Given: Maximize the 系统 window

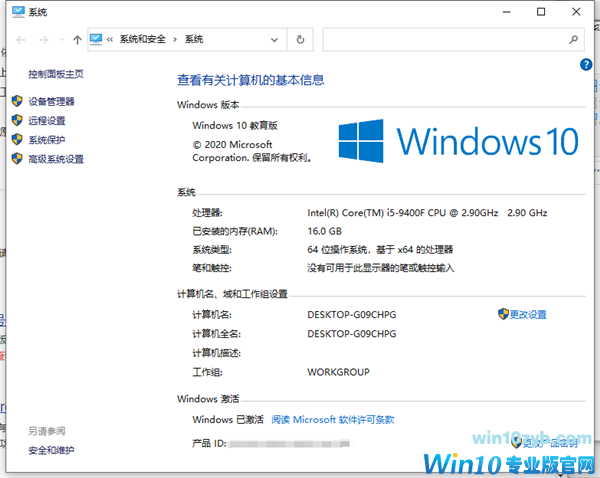Looking at the screenshot, I should pos(541,12).
